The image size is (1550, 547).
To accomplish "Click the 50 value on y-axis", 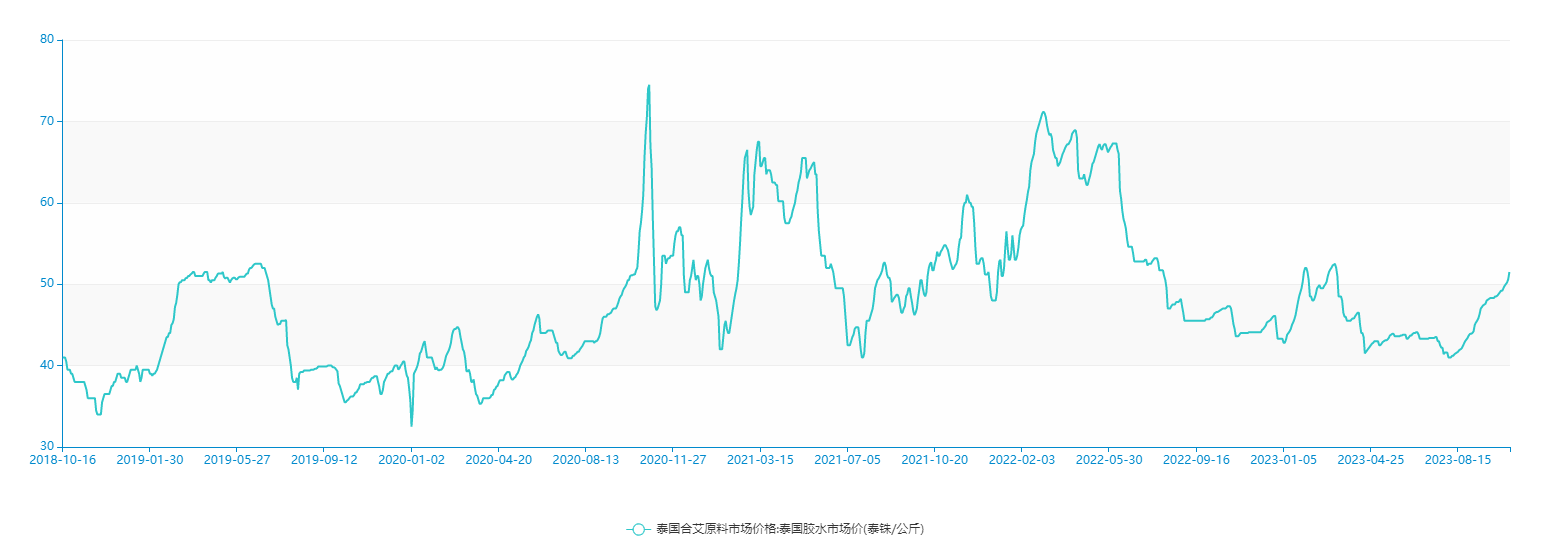I will tap(46, 284).
